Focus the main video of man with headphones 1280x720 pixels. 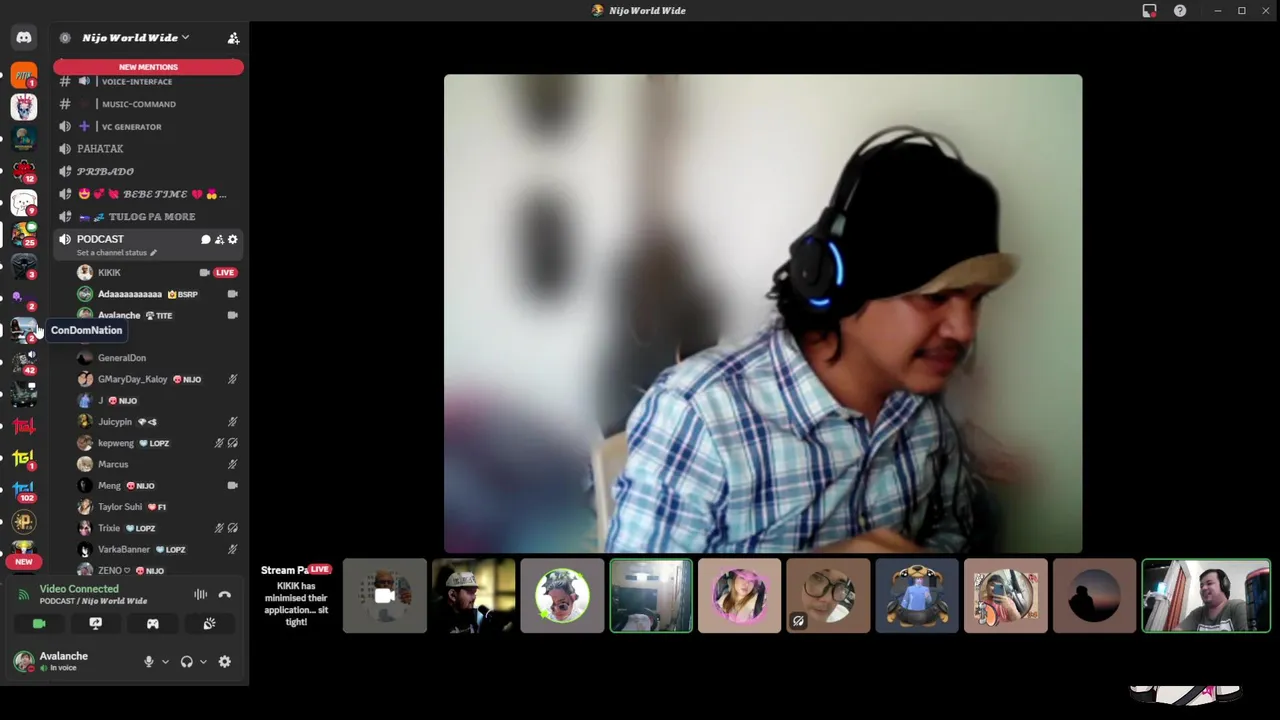(x=763, y=314)
